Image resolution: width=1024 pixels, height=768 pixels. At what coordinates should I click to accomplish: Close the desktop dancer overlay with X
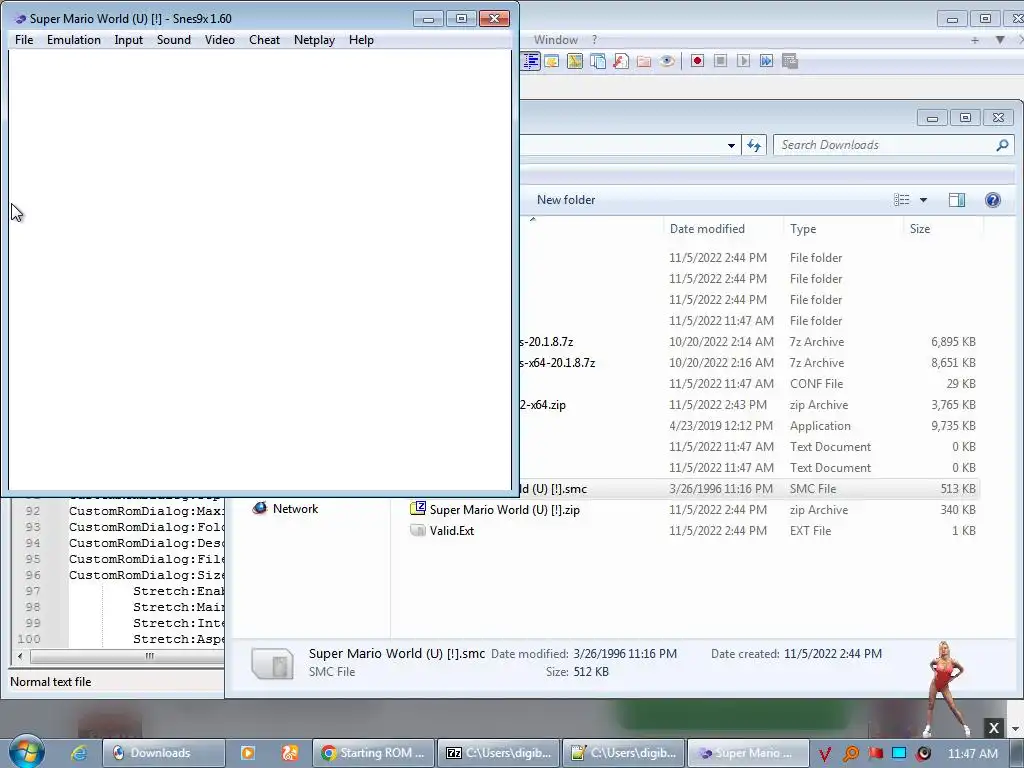tap(993, 728)
